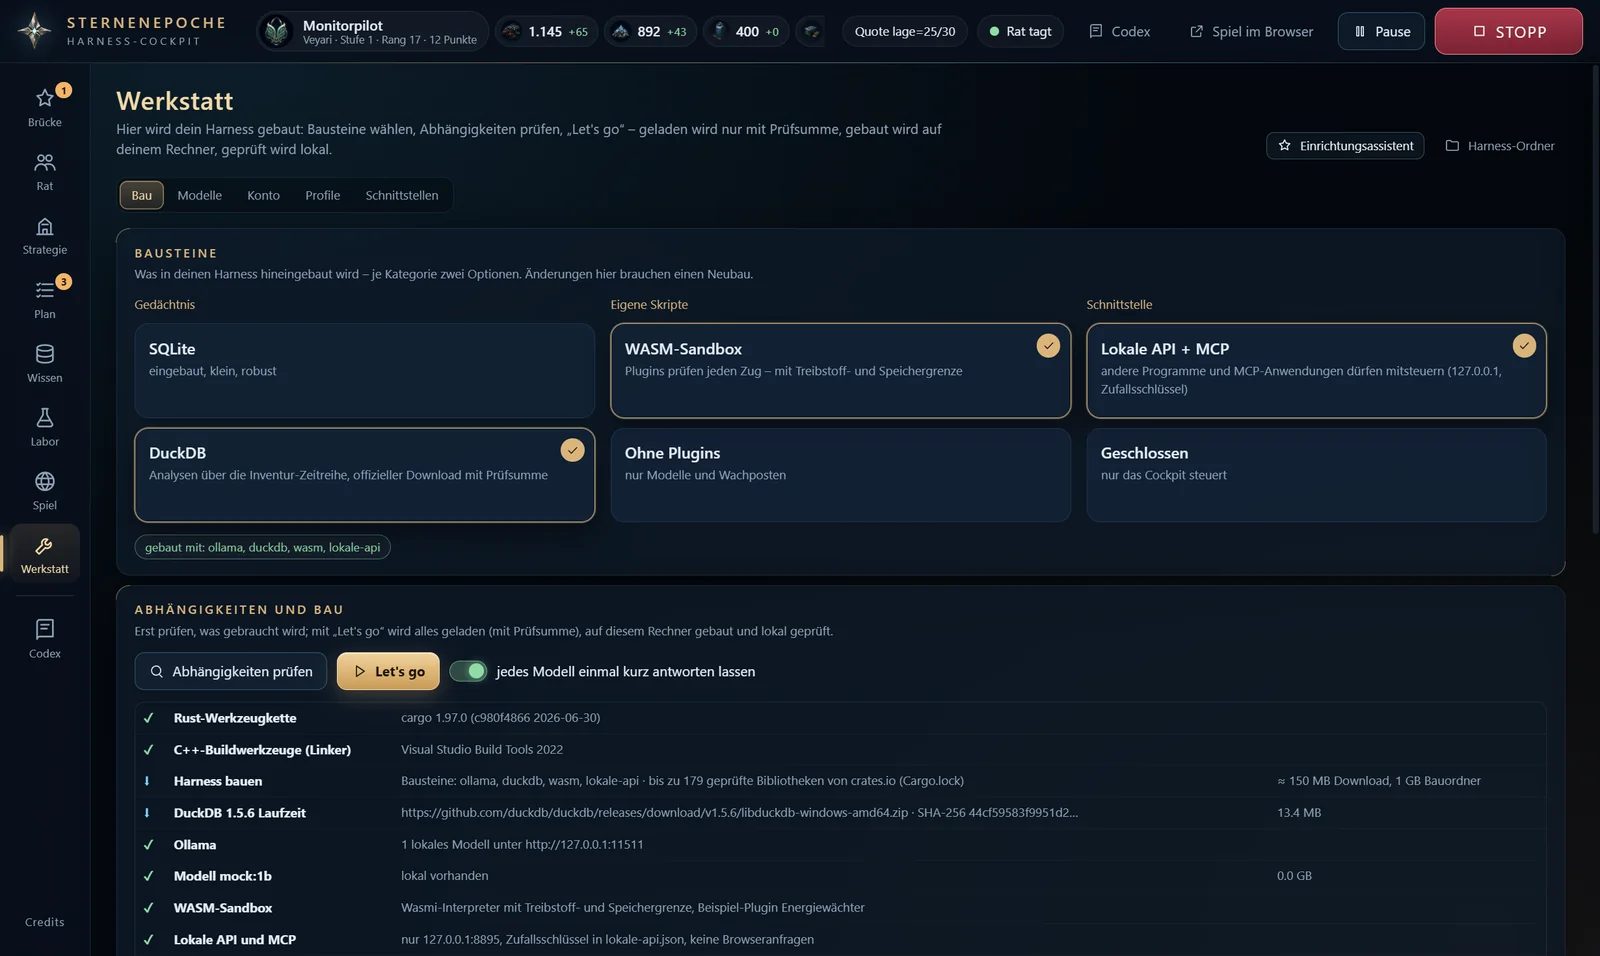Switch to the Profile tab

tap(323, 195)
